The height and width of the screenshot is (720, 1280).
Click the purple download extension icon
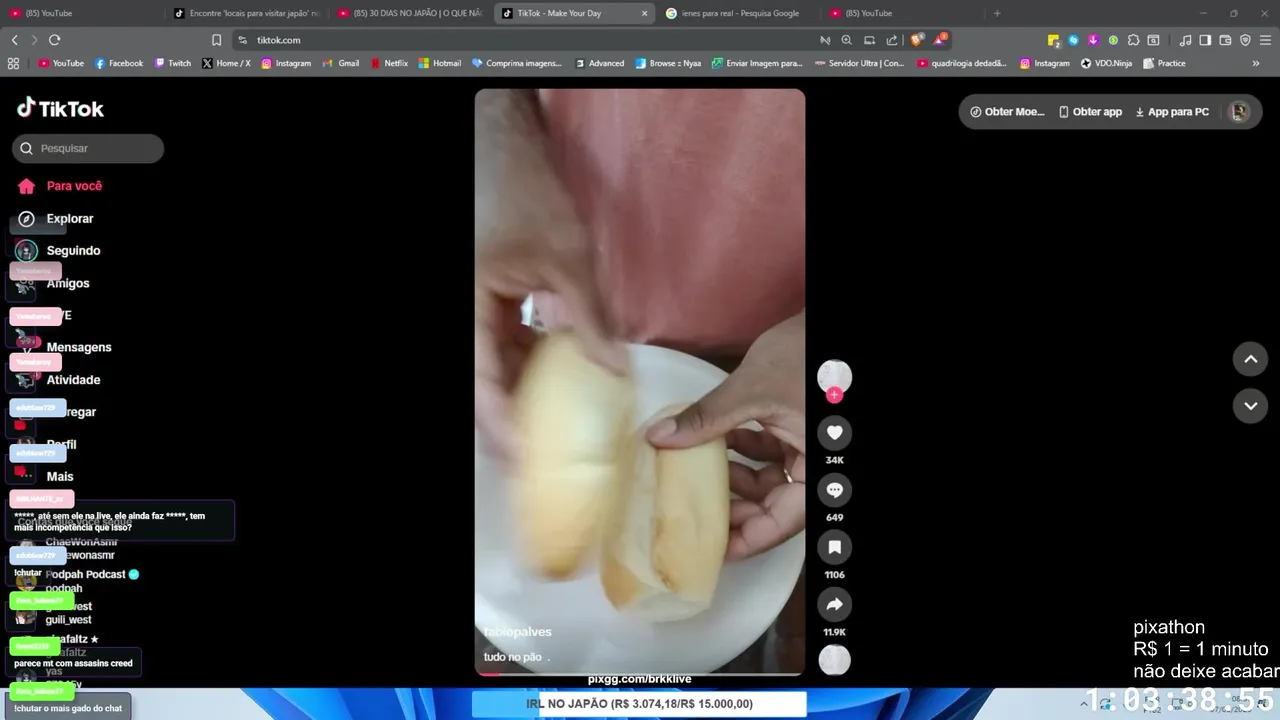pos(1093,40)
